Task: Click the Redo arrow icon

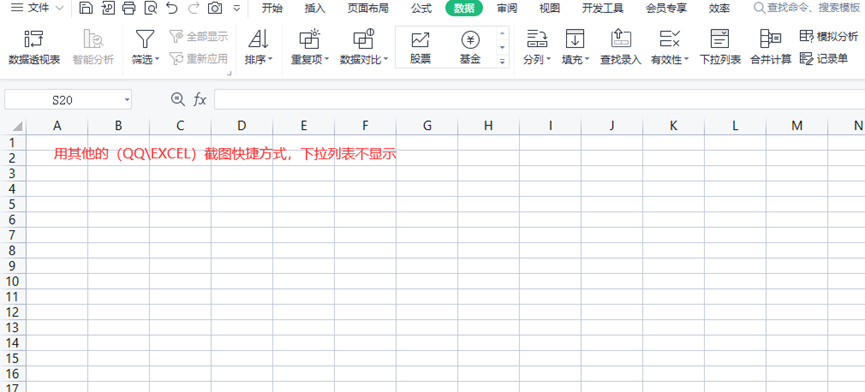Action: (193, 8)
